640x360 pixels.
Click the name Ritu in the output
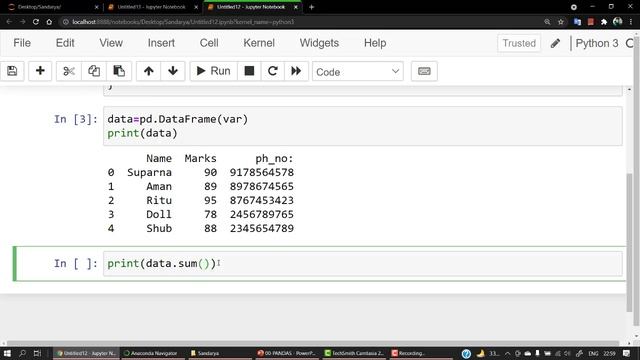pyautogui.click(x=159, y=200)
